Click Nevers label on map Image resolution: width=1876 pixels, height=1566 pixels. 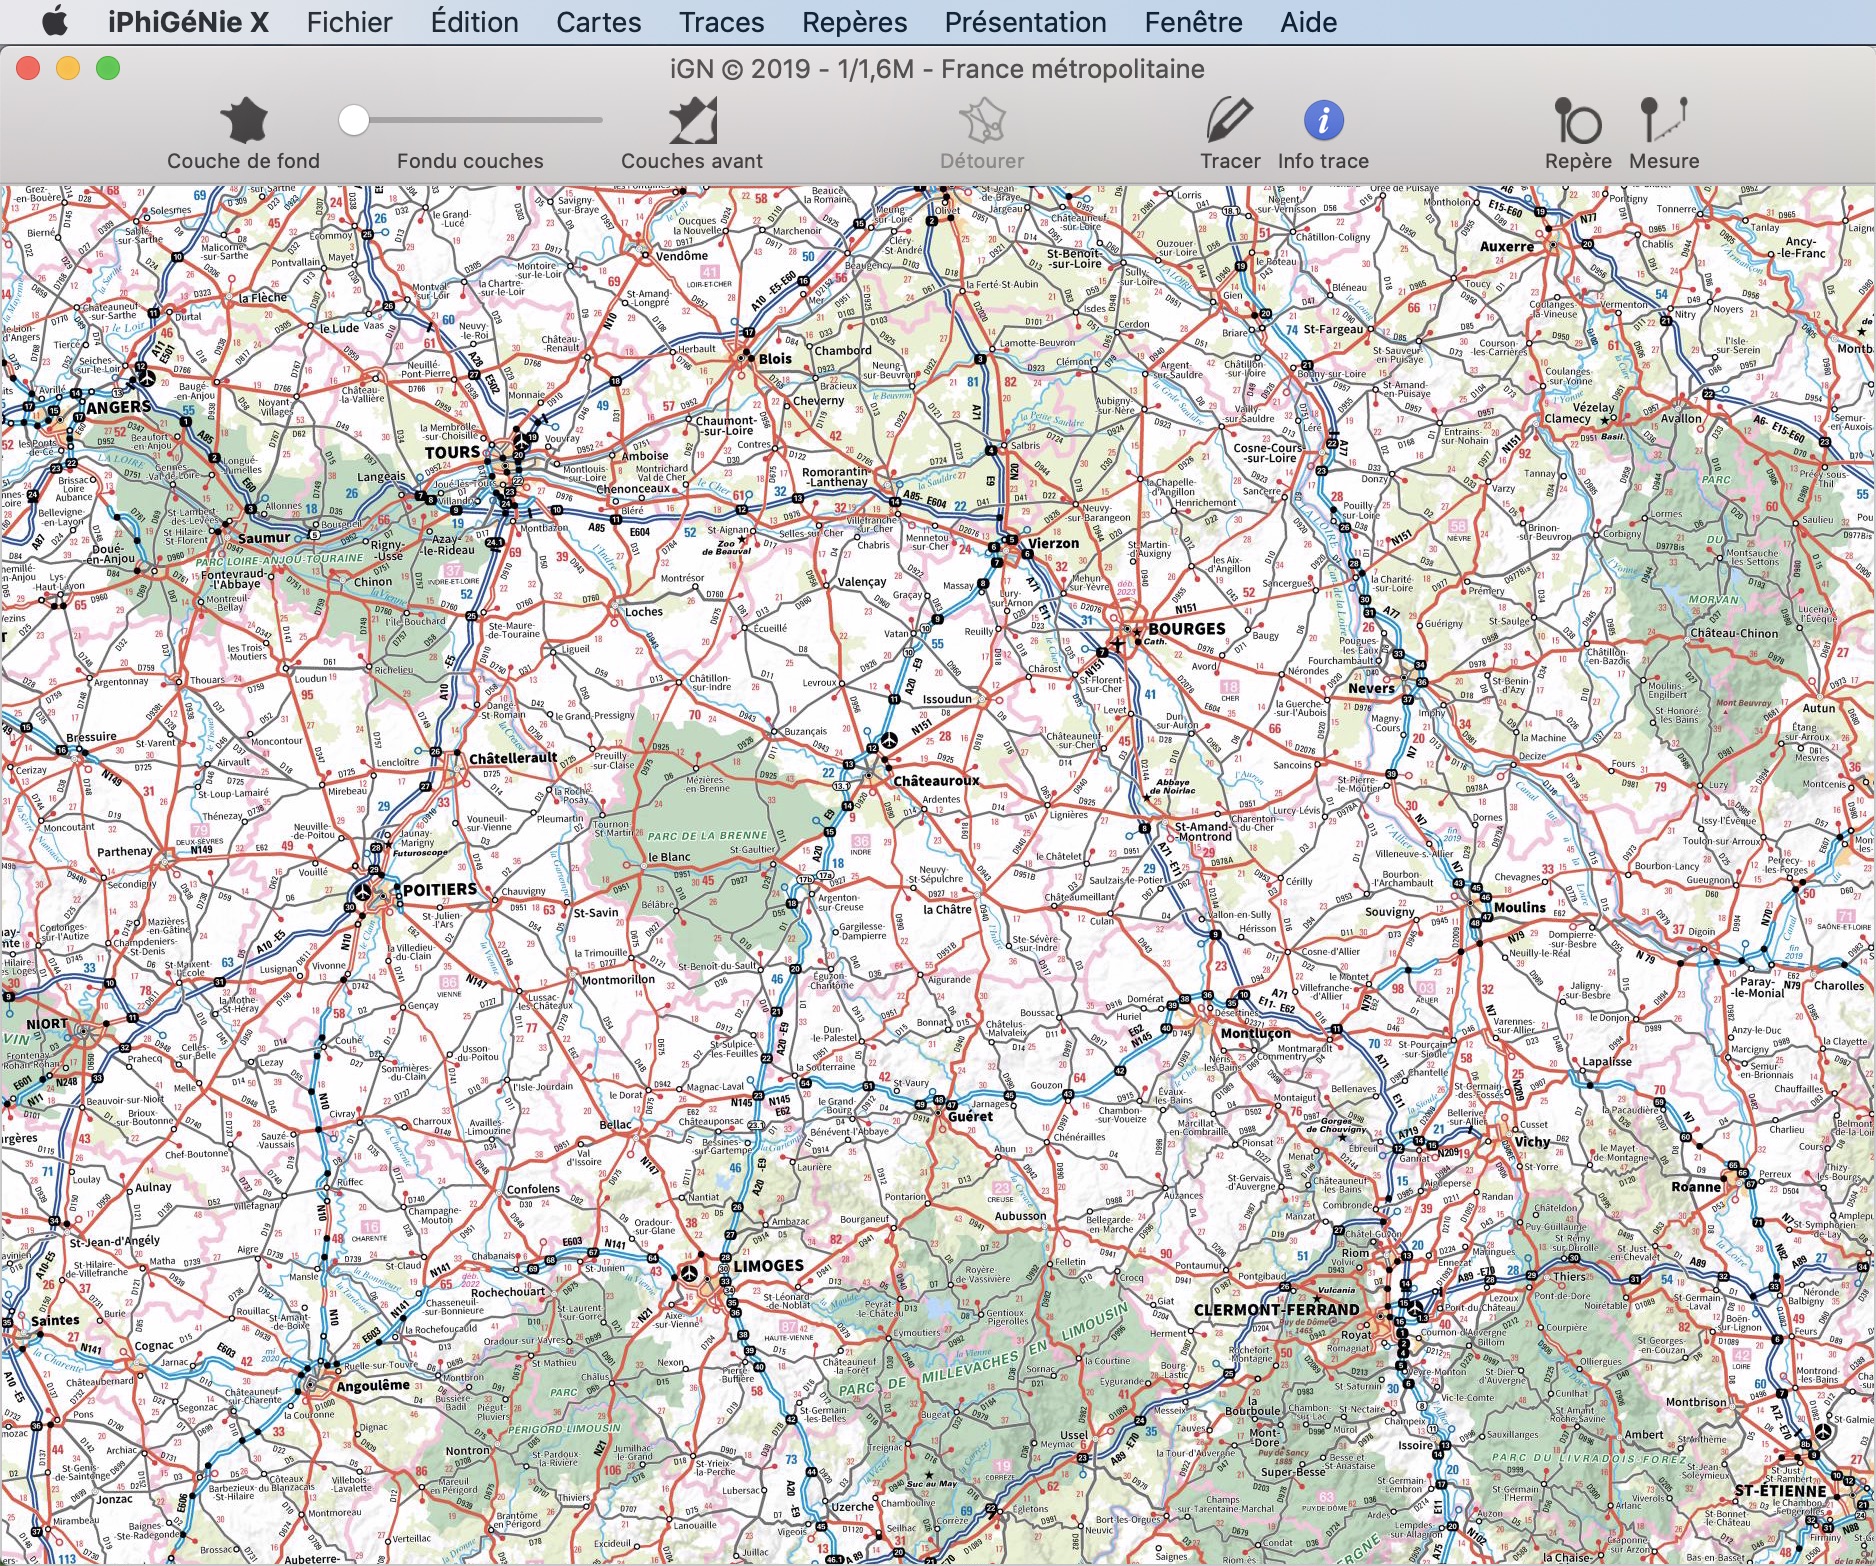[x=1371, y=688]
